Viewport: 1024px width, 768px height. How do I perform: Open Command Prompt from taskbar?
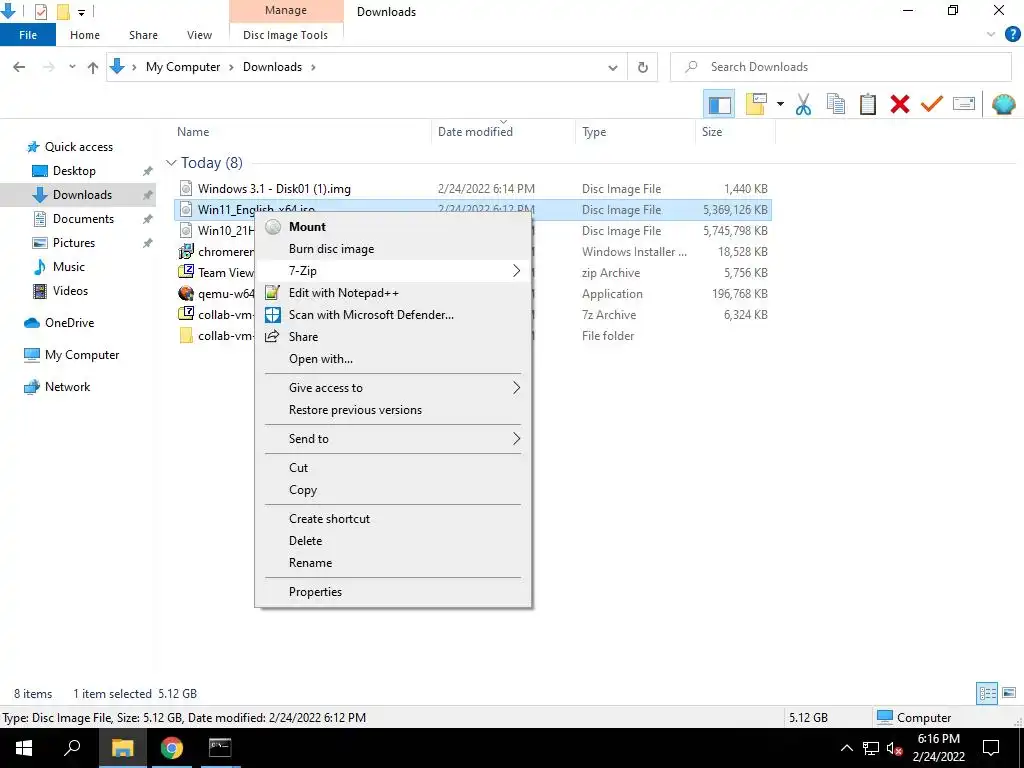[x=220, y=748]
